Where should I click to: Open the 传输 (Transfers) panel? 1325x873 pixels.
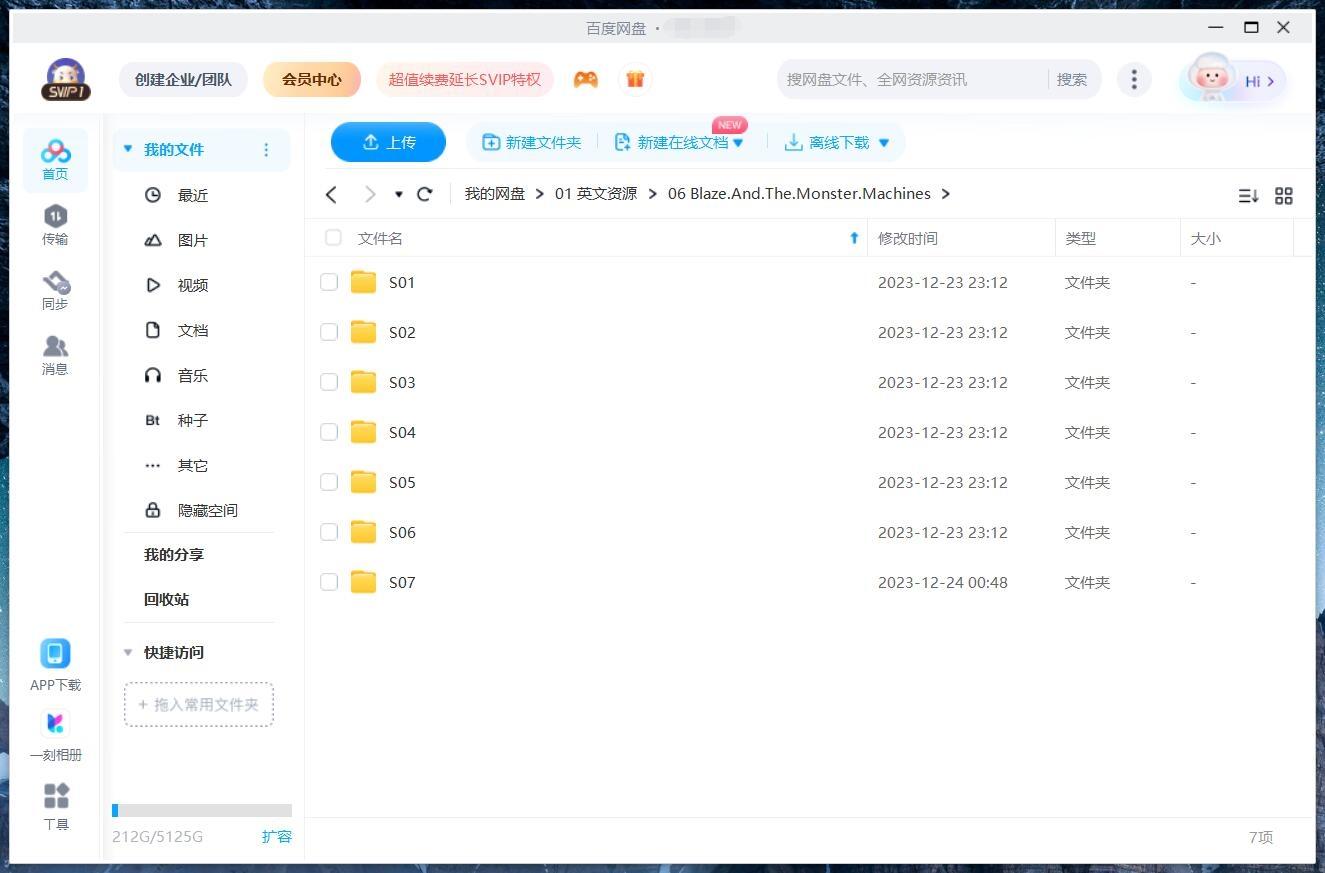(x=55, y=224)
